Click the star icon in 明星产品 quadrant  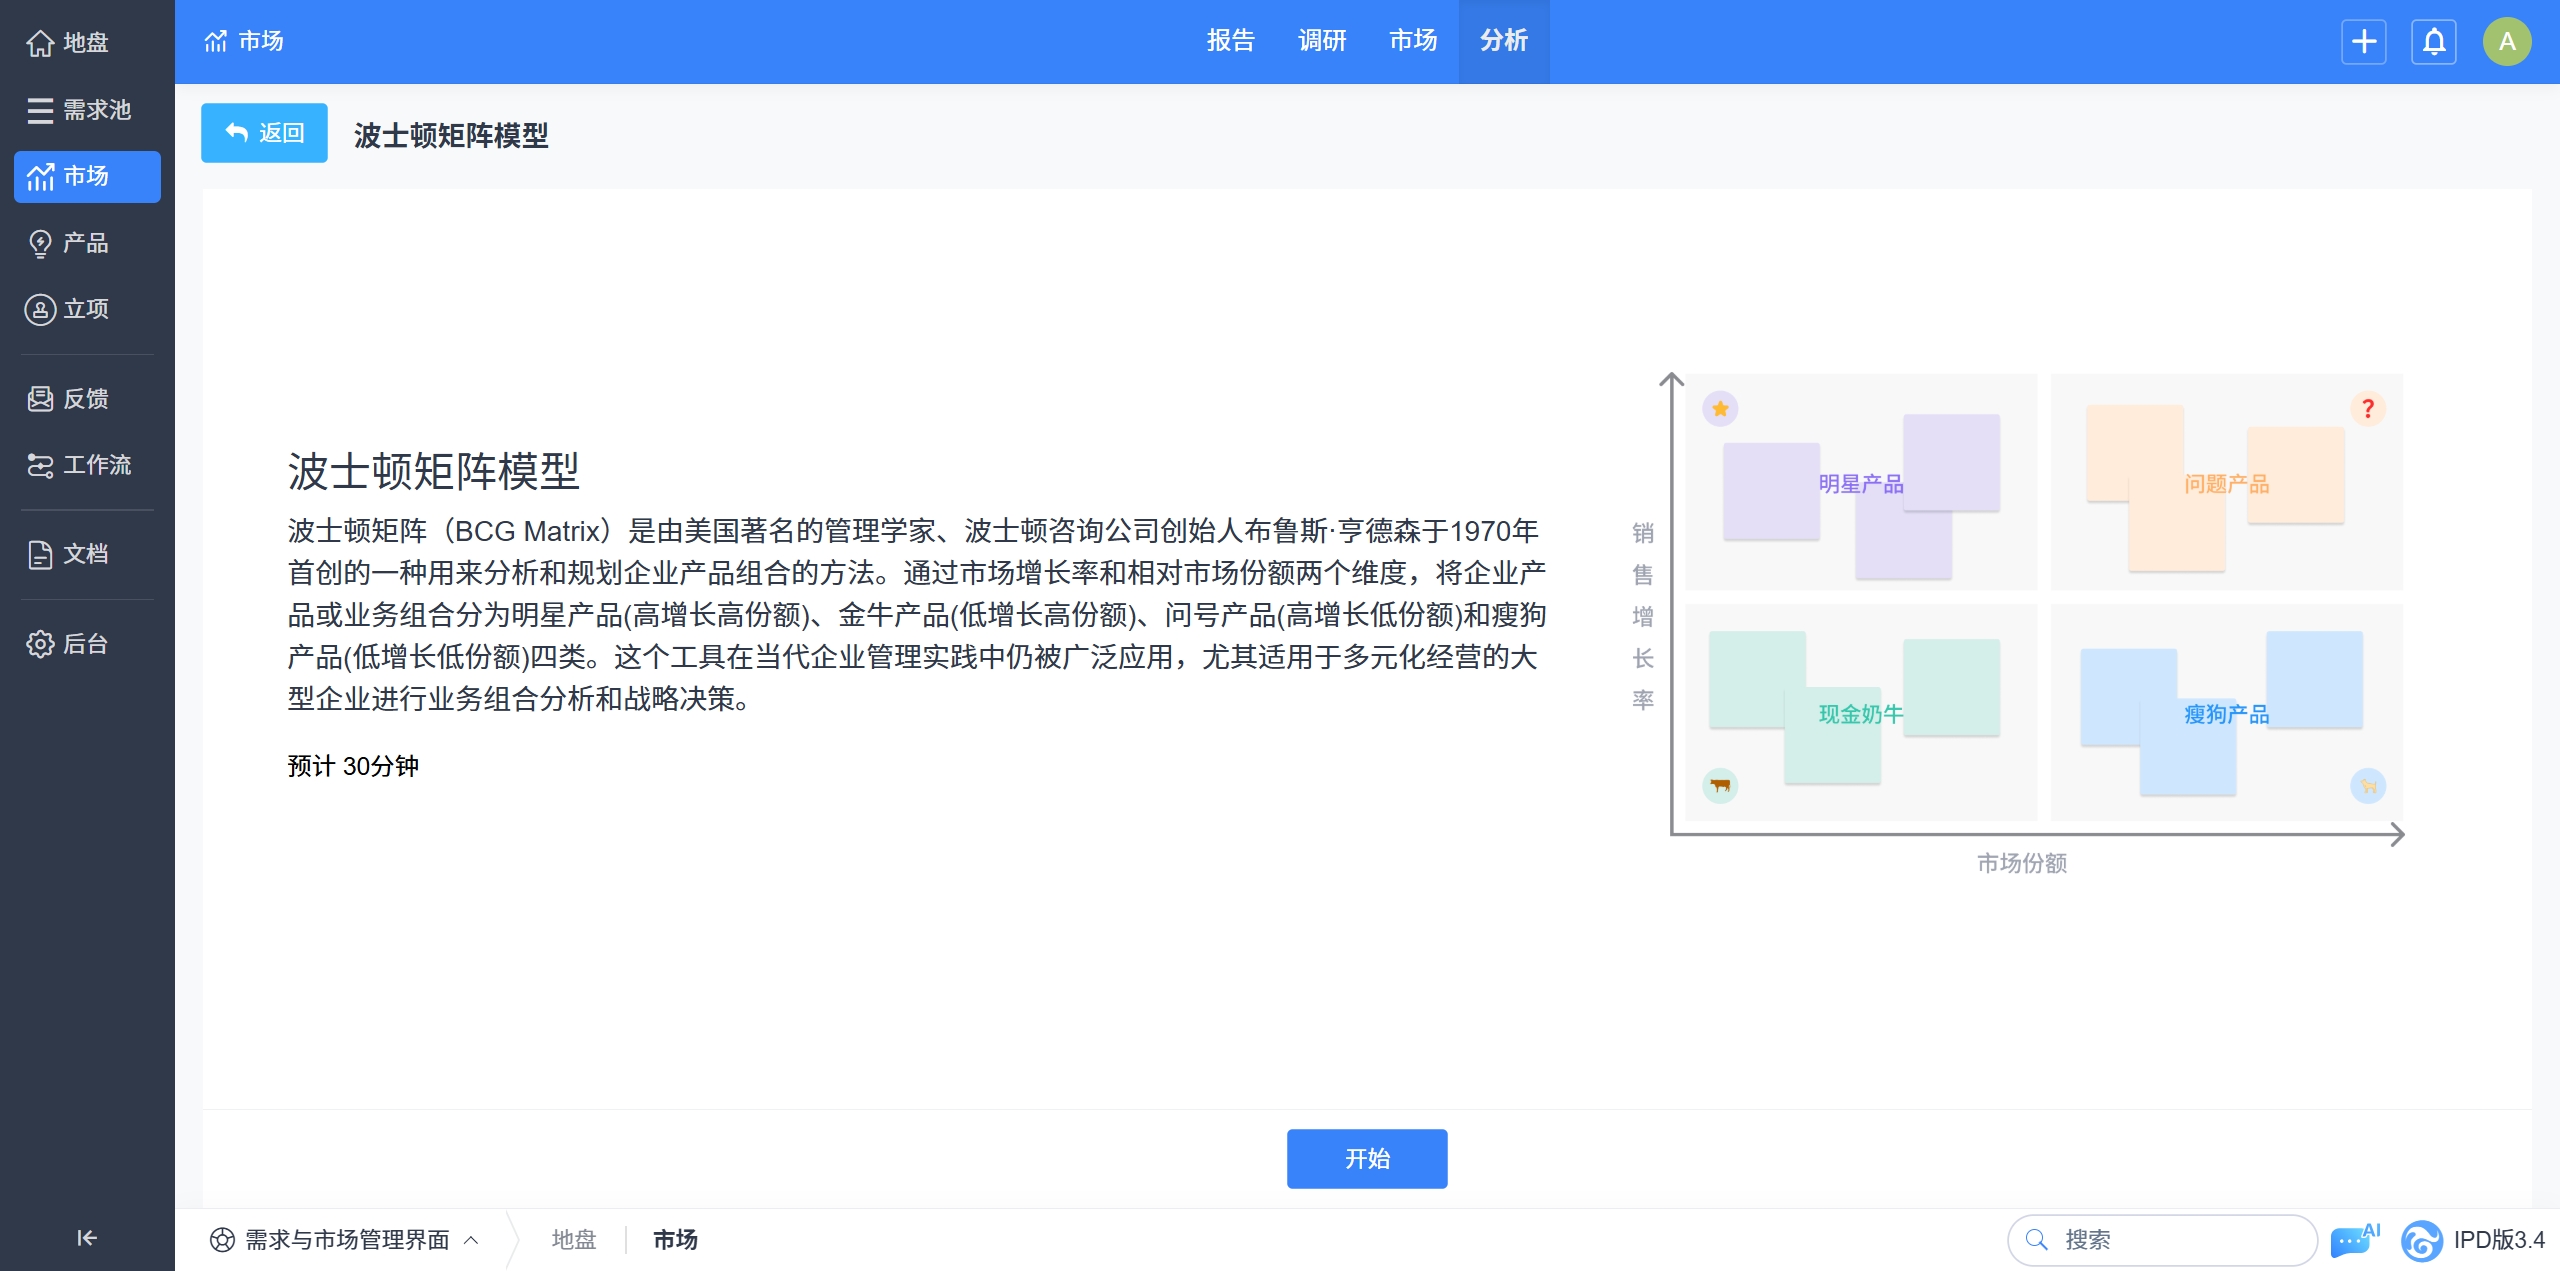(x=1720, y=409)
